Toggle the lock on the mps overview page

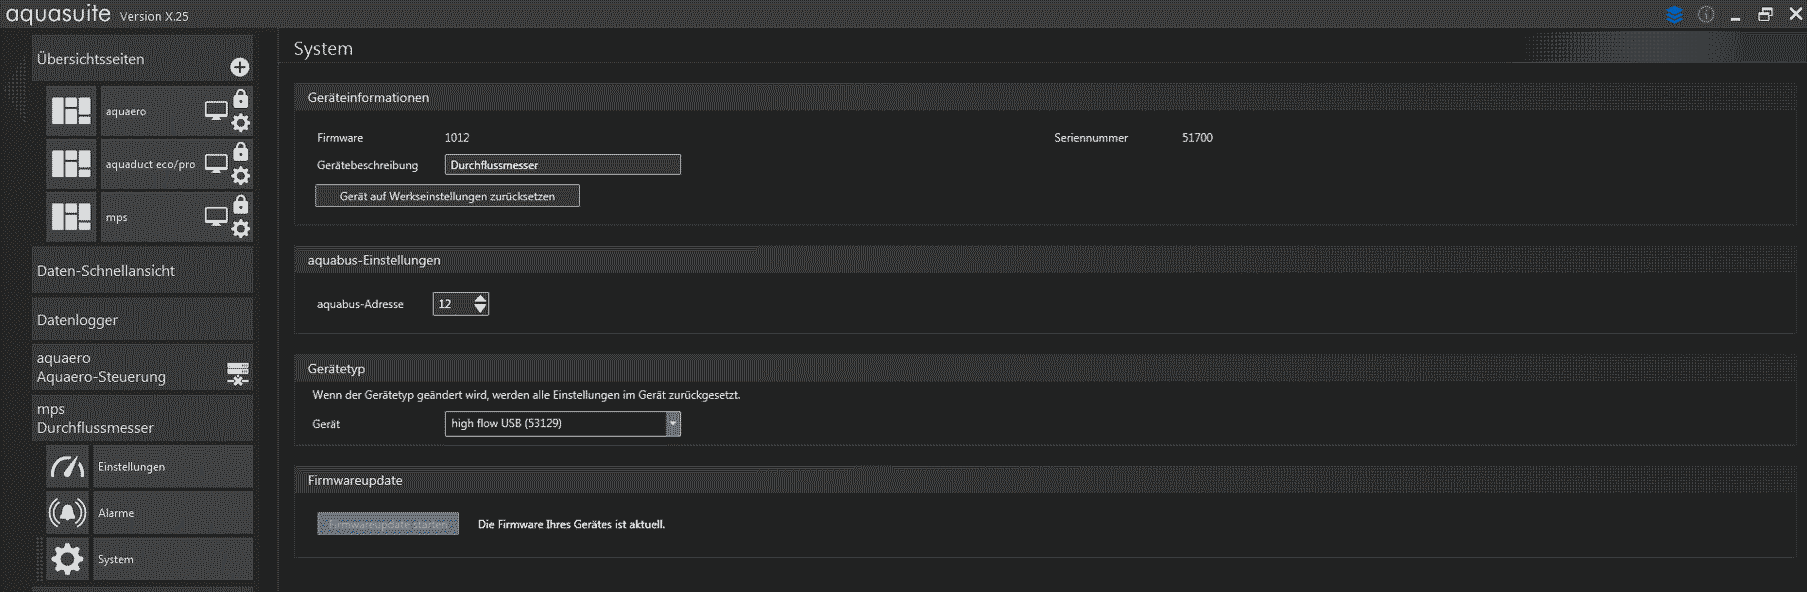click(x=241, y=204)
